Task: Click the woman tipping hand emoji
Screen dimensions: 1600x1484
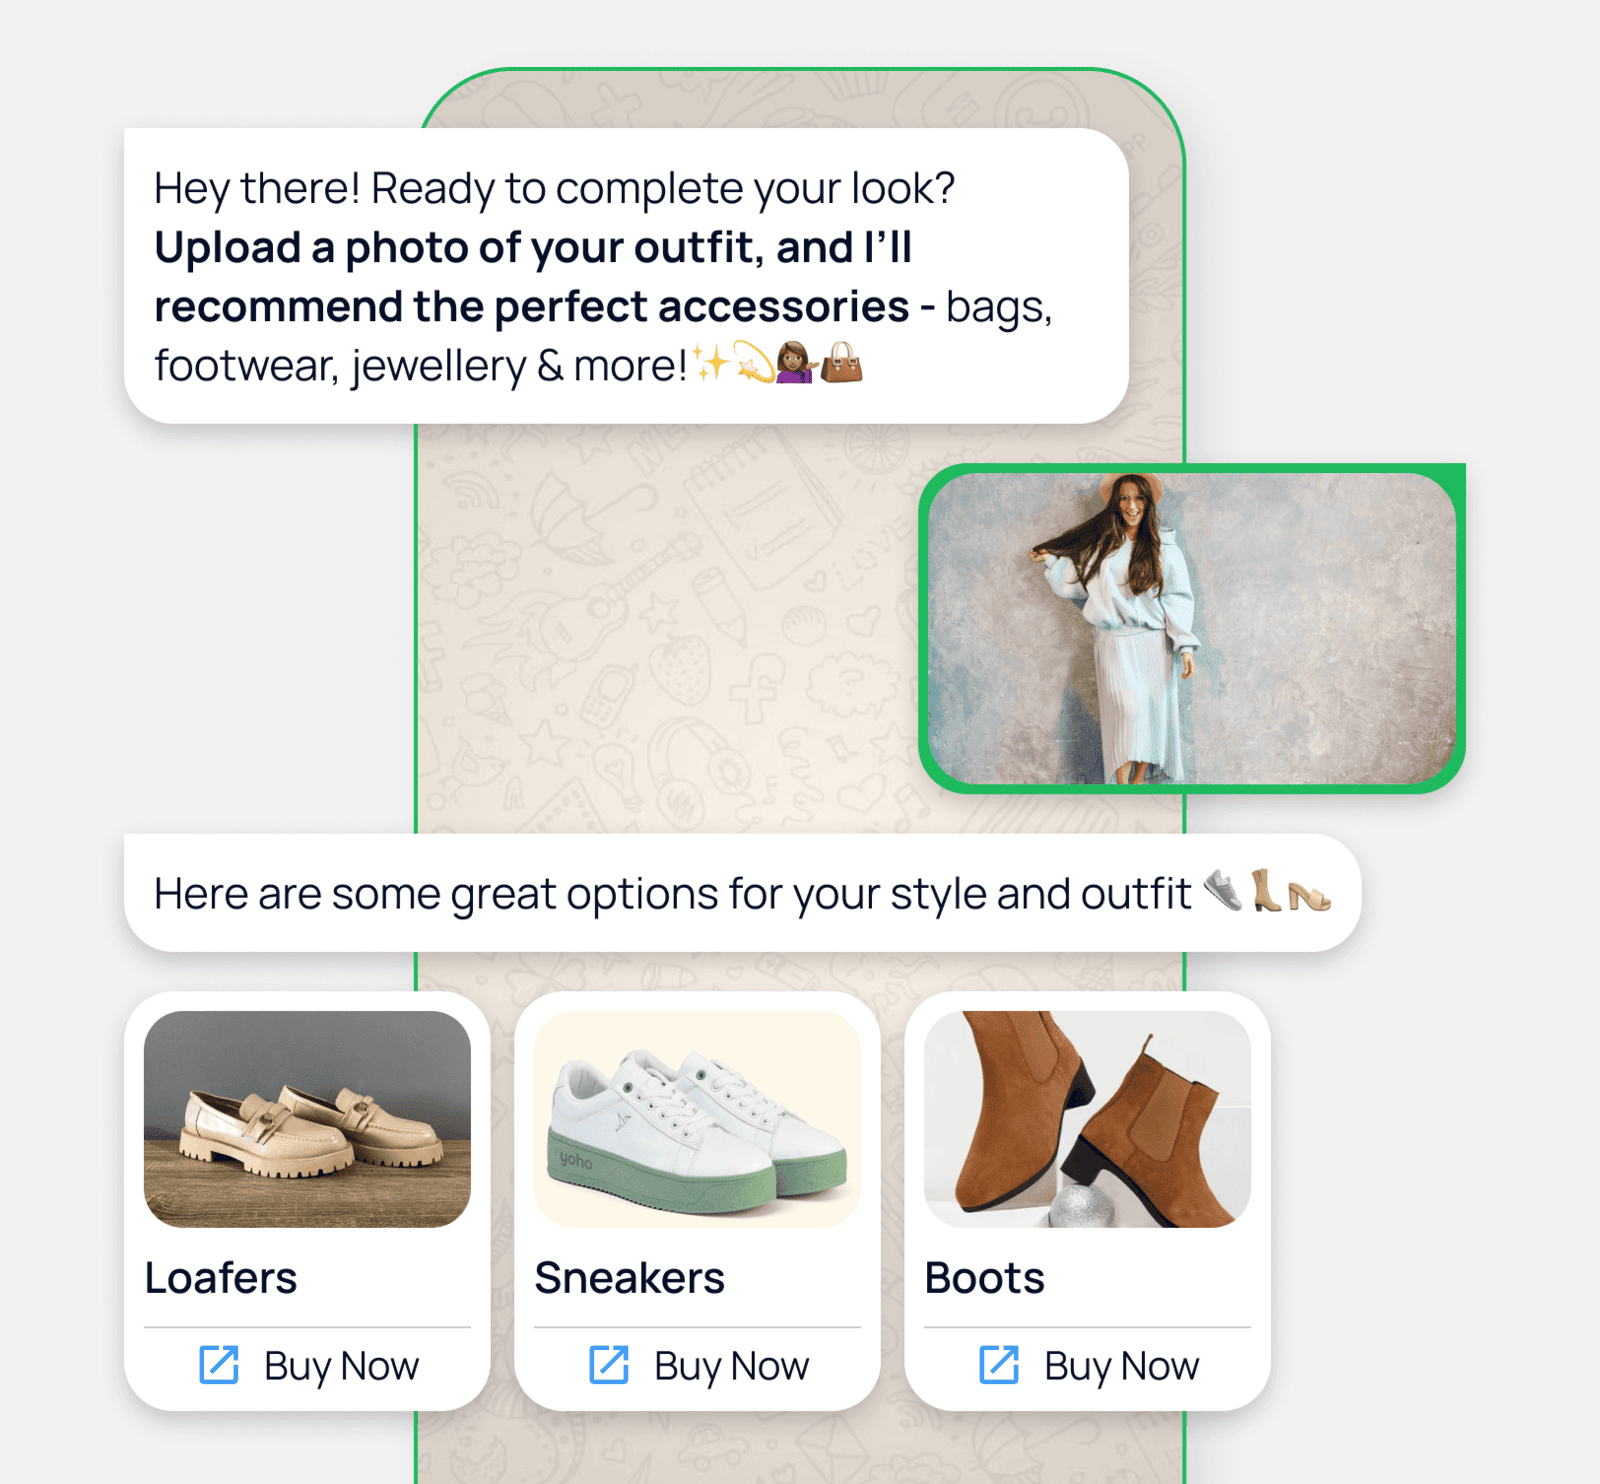Action: [796, 363]
